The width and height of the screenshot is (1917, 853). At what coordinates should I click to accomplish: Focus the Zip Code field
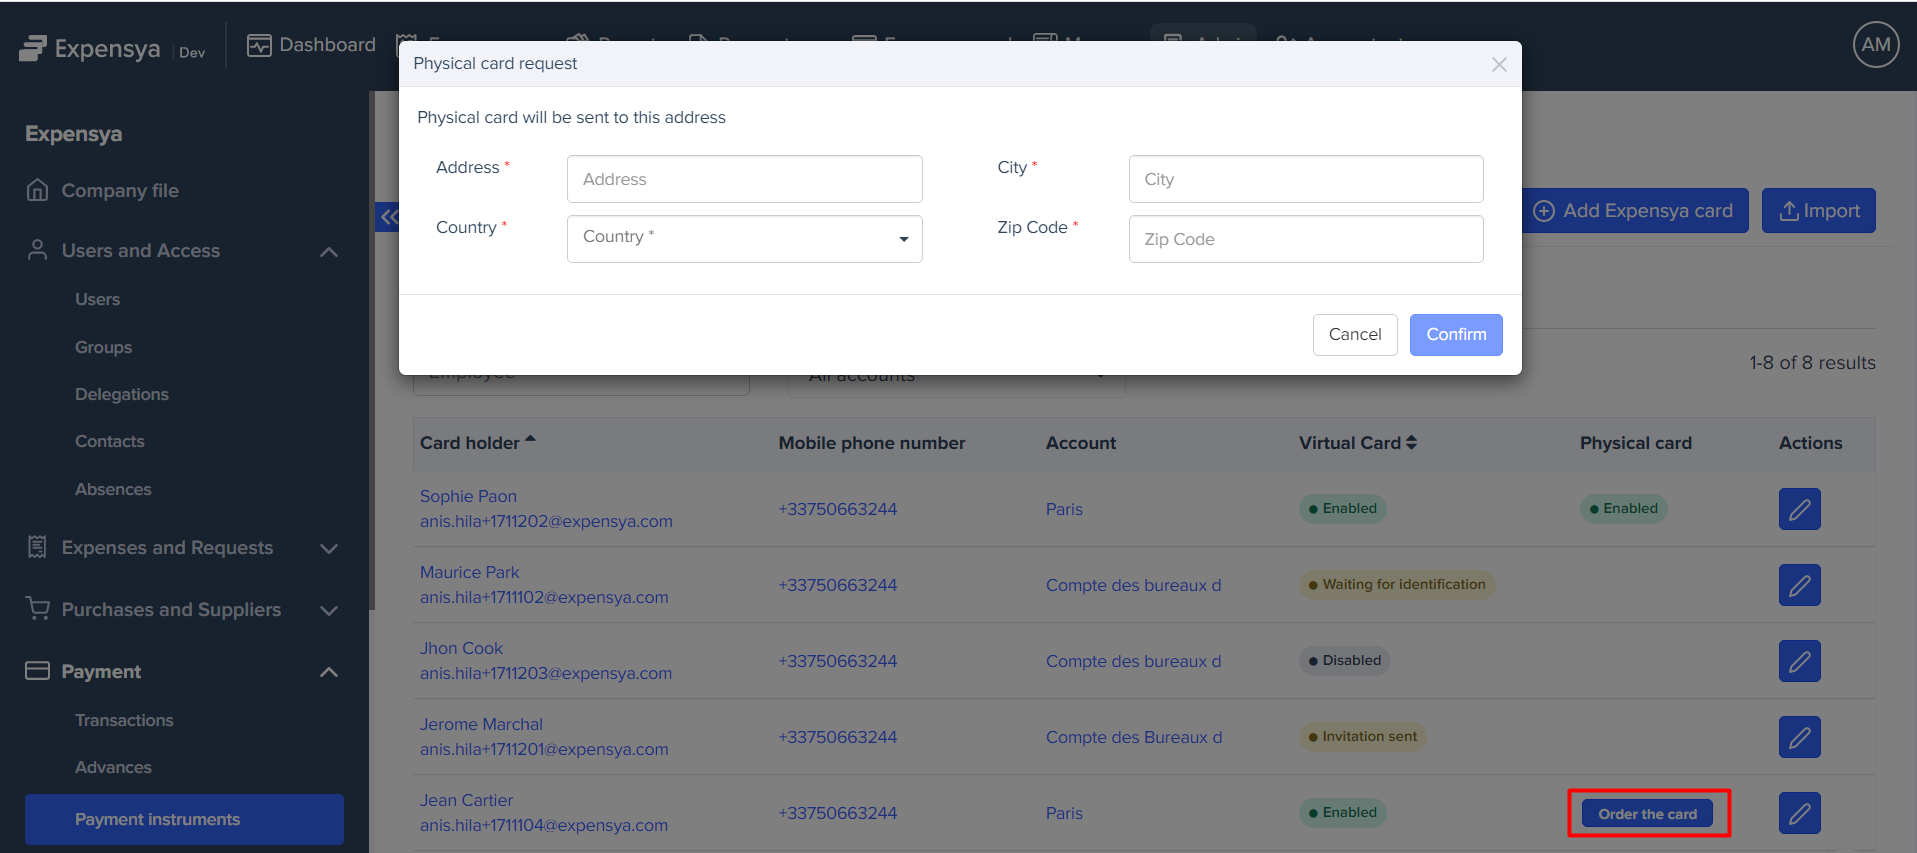pos(1305,239)
